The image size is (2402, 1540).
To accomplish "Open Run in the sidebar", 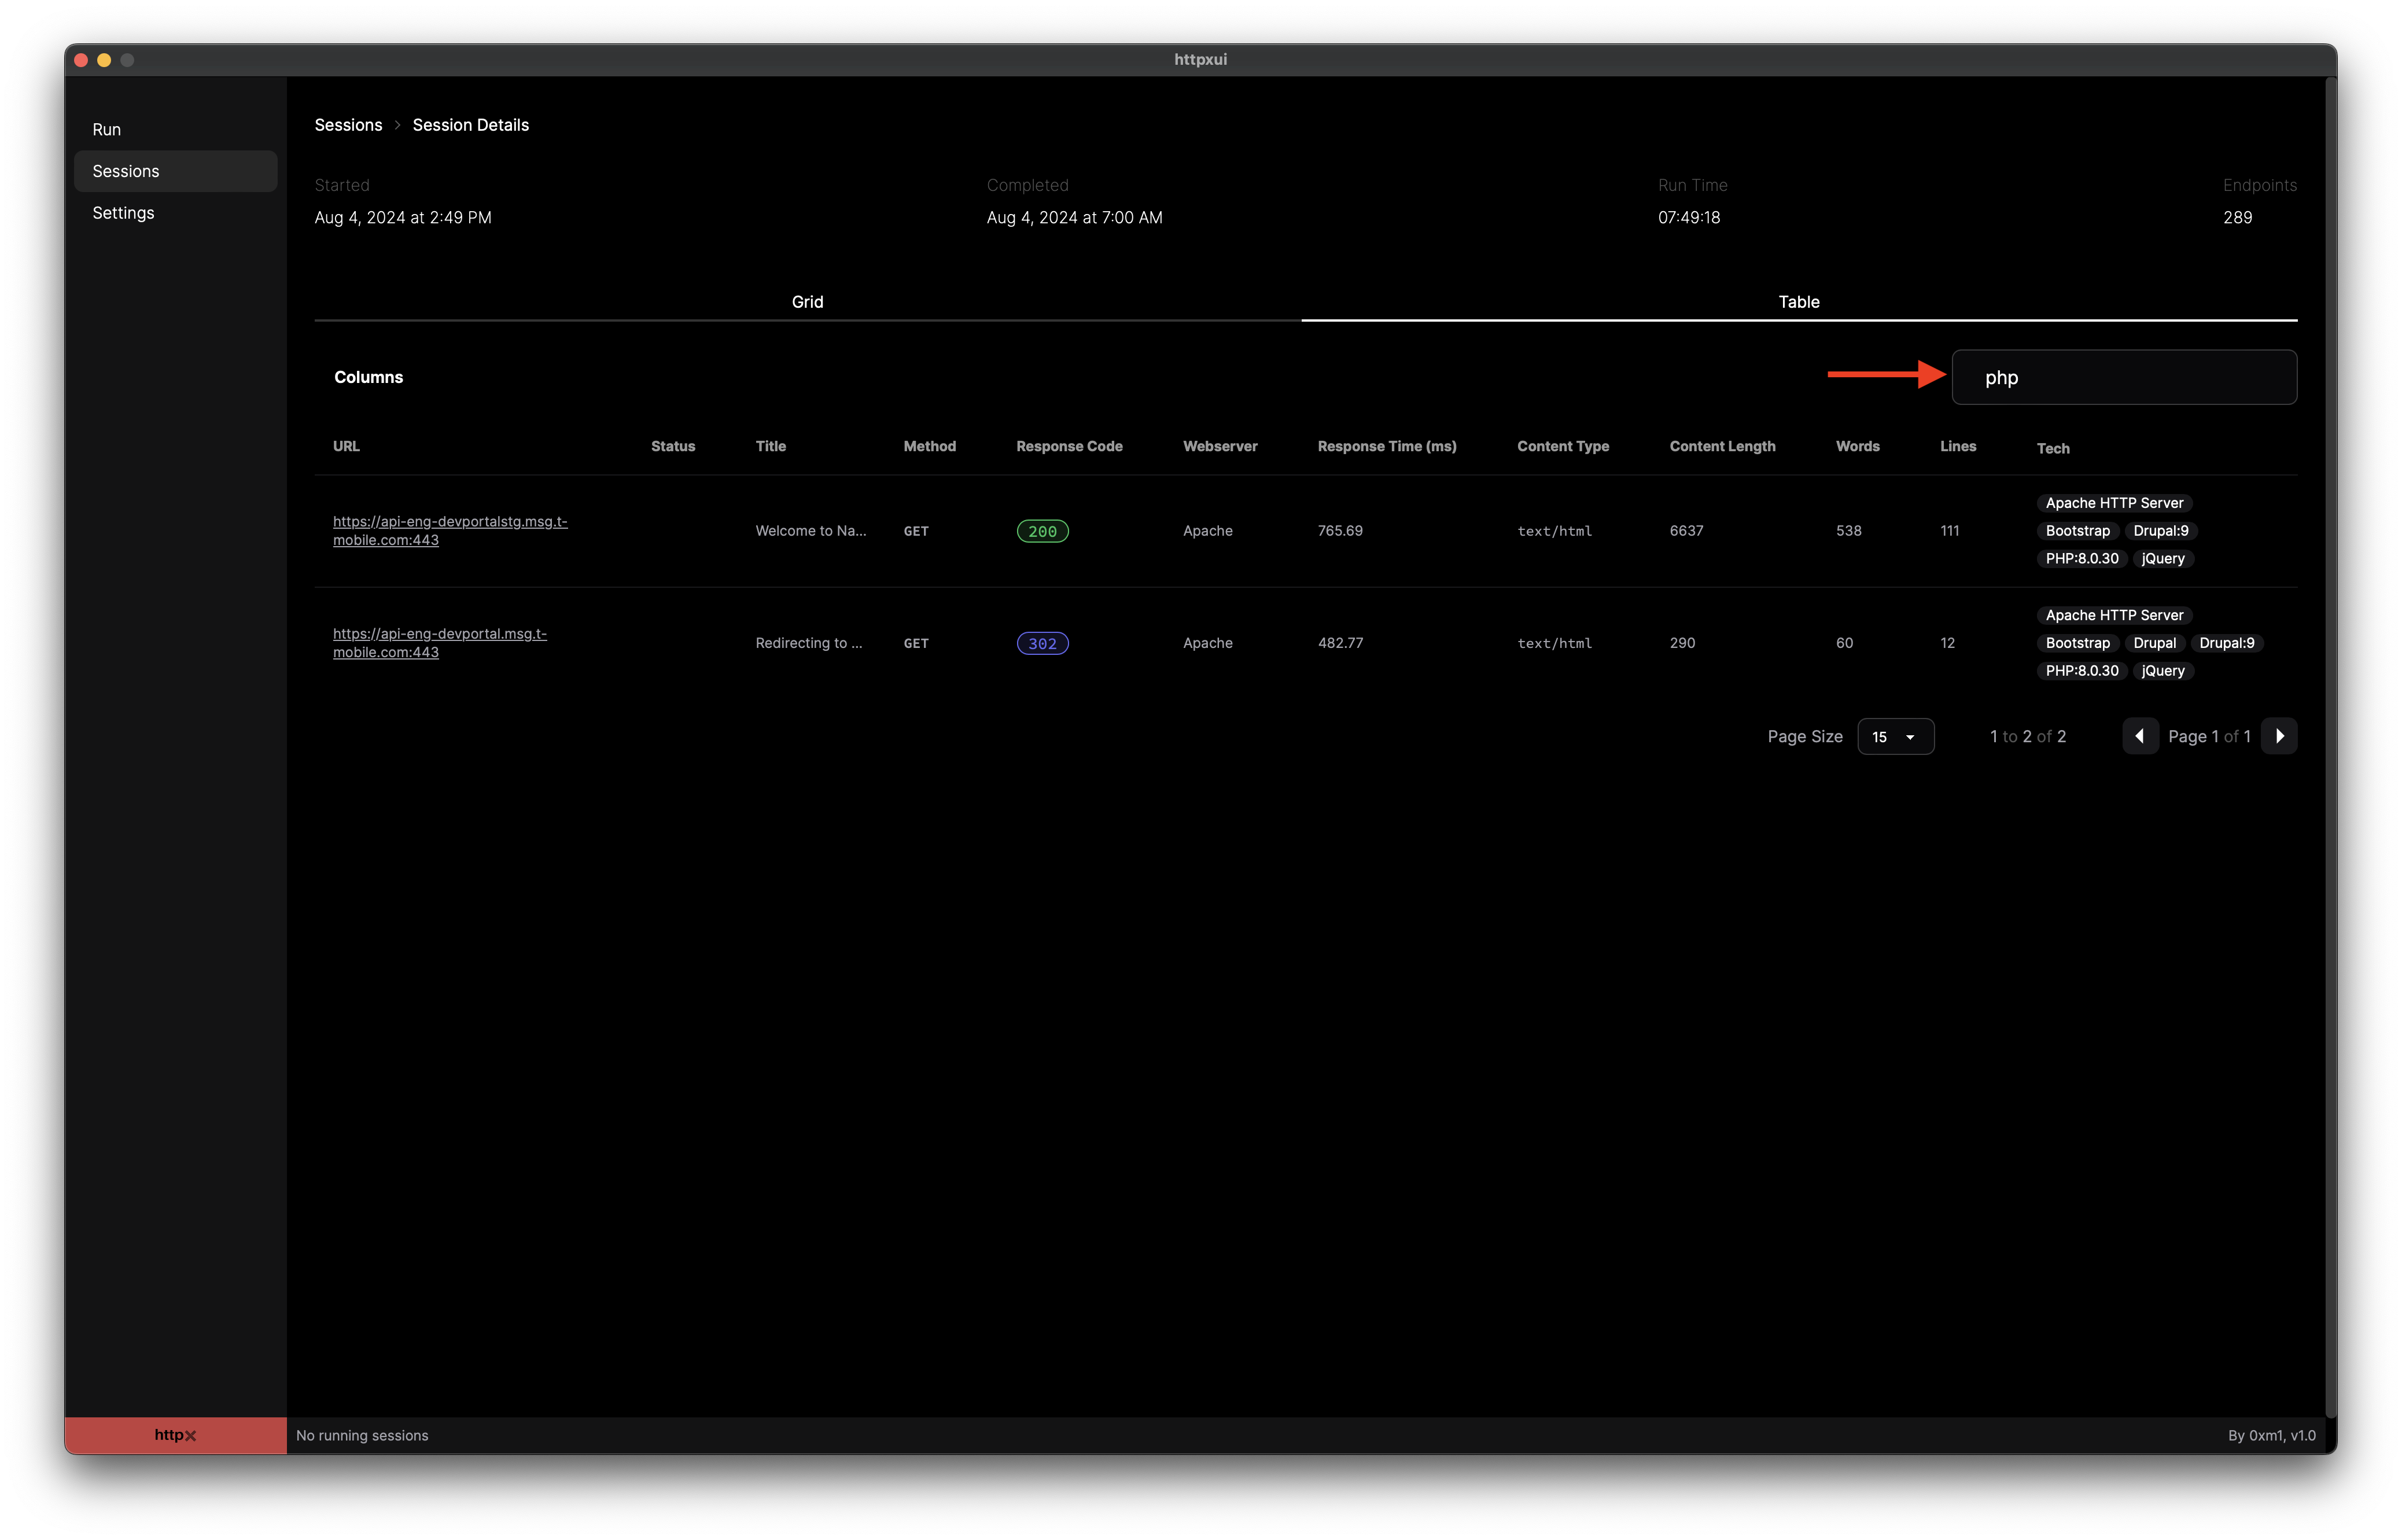I will (176, 129).
